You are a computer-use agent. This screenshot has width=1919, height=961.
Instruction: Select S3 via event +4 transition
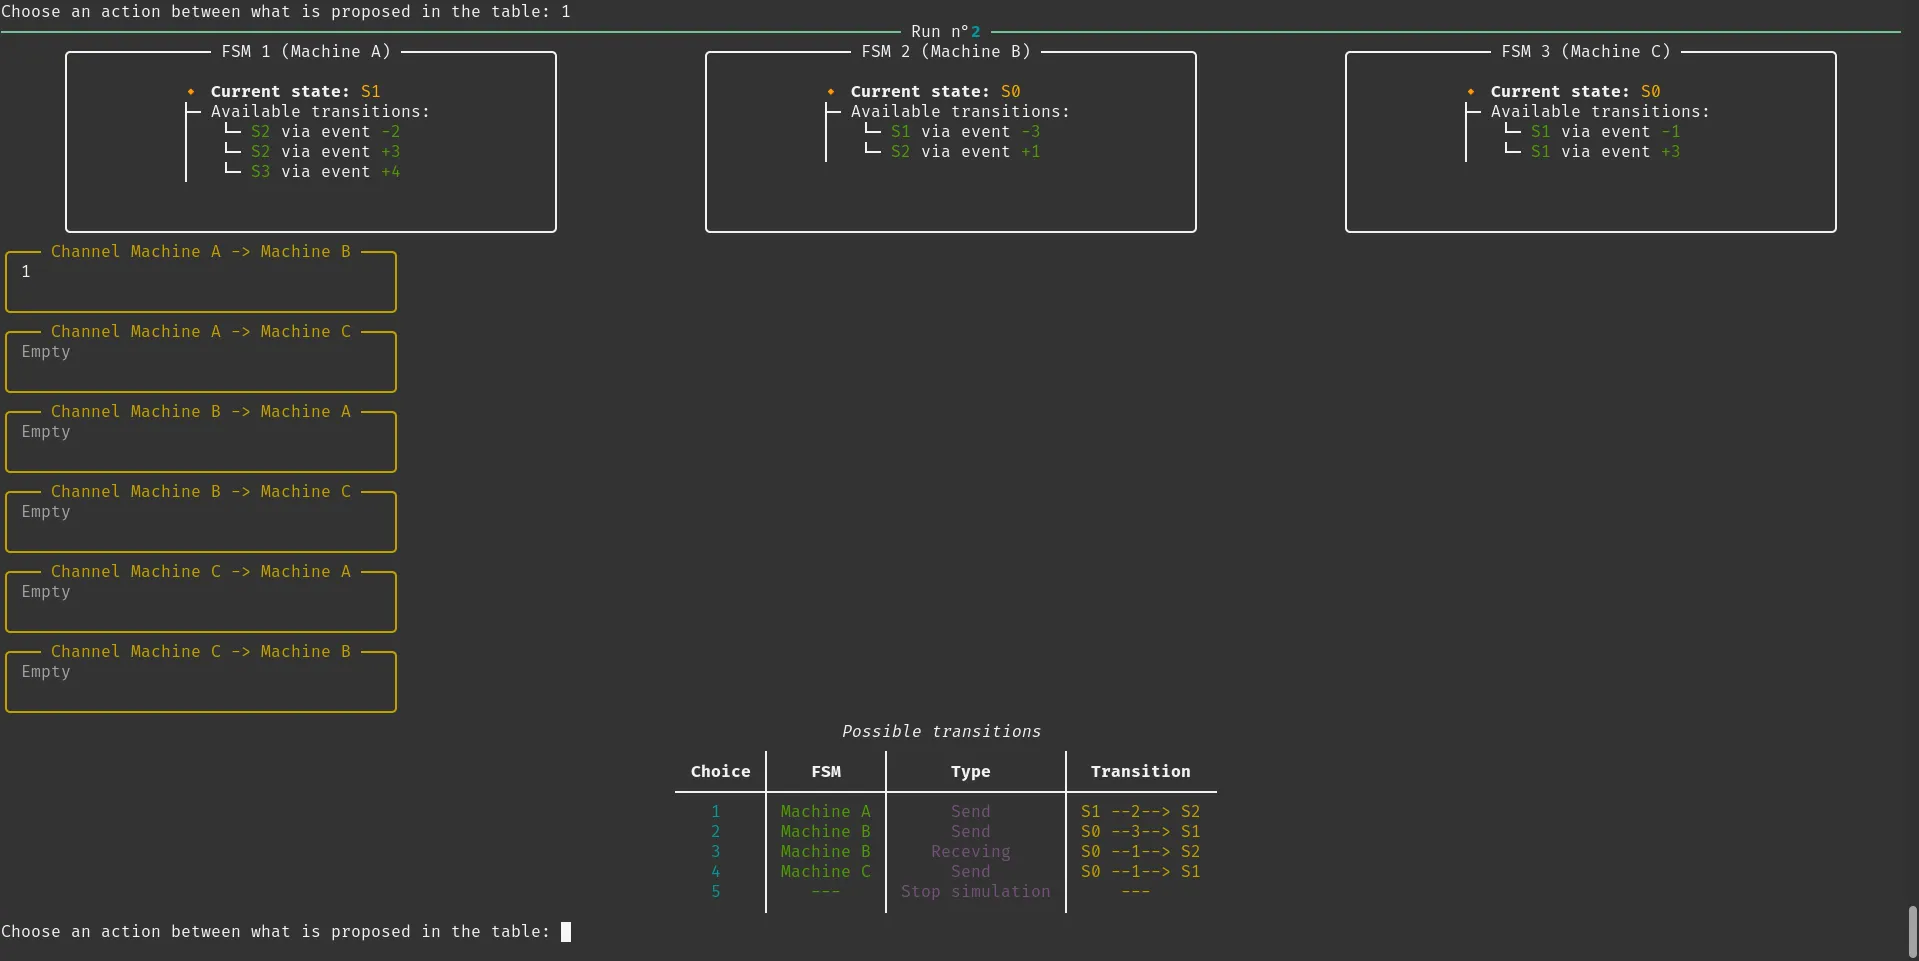pos(325,172)
